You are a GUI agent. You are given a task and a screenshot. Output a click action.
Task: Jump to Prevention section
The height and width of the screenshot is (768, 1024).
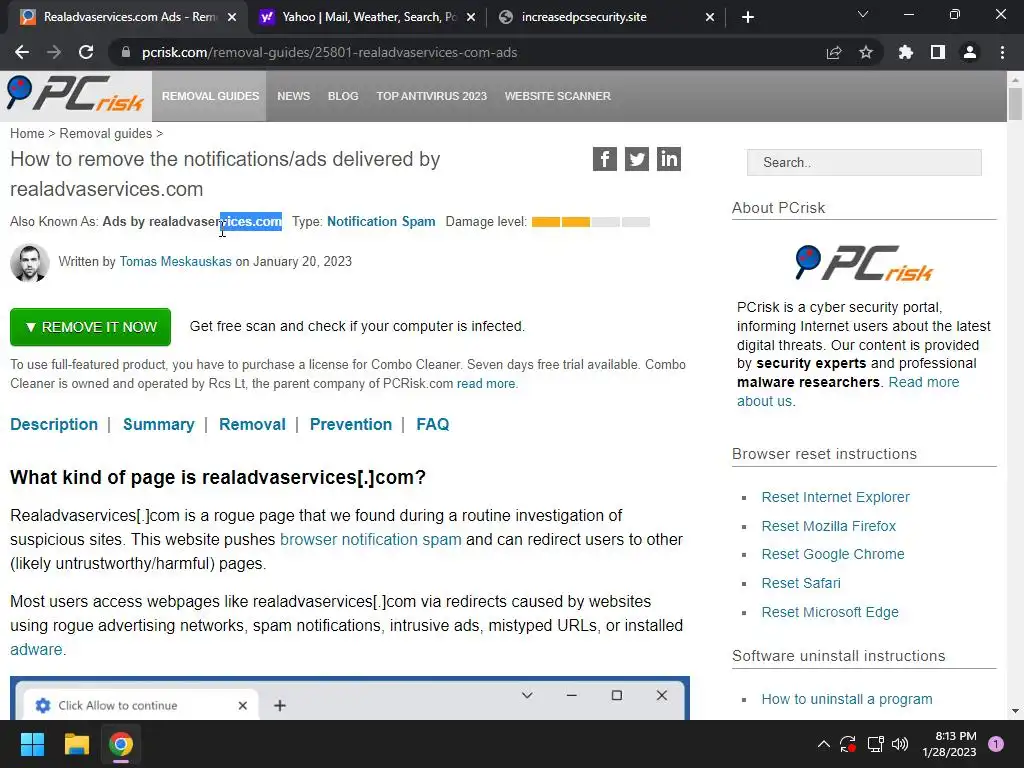(x=351, y=424)
